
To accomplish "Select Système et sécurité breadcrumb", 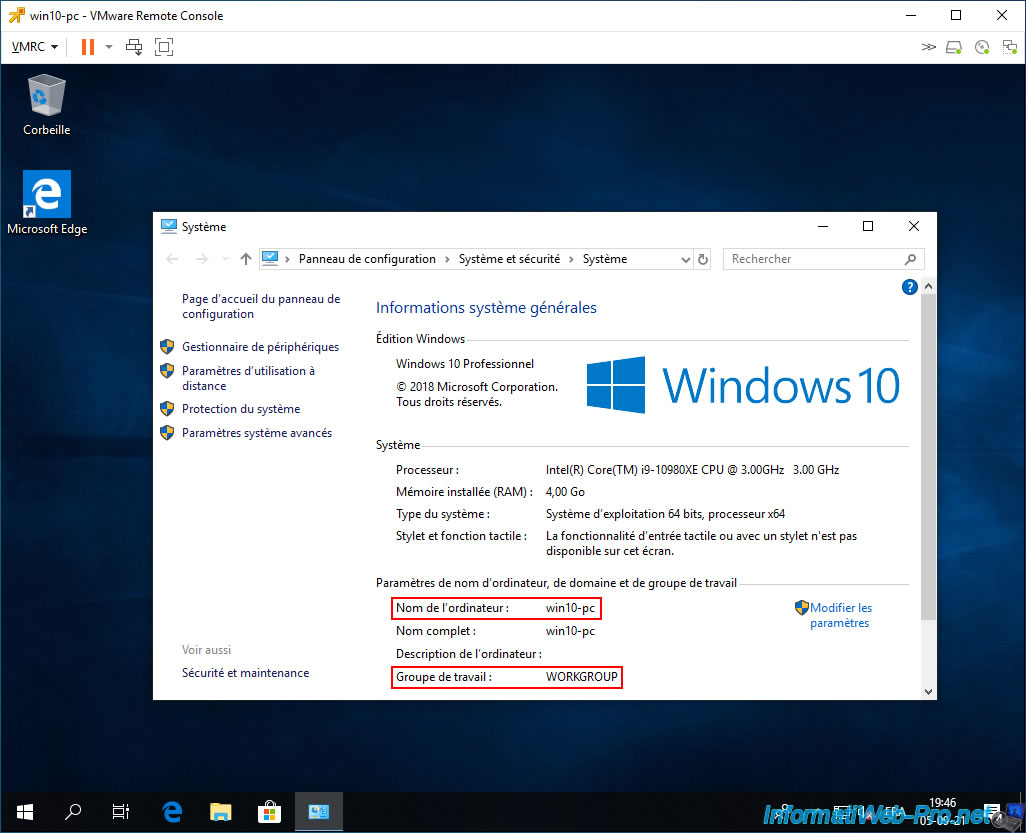I will pos(509,259).
